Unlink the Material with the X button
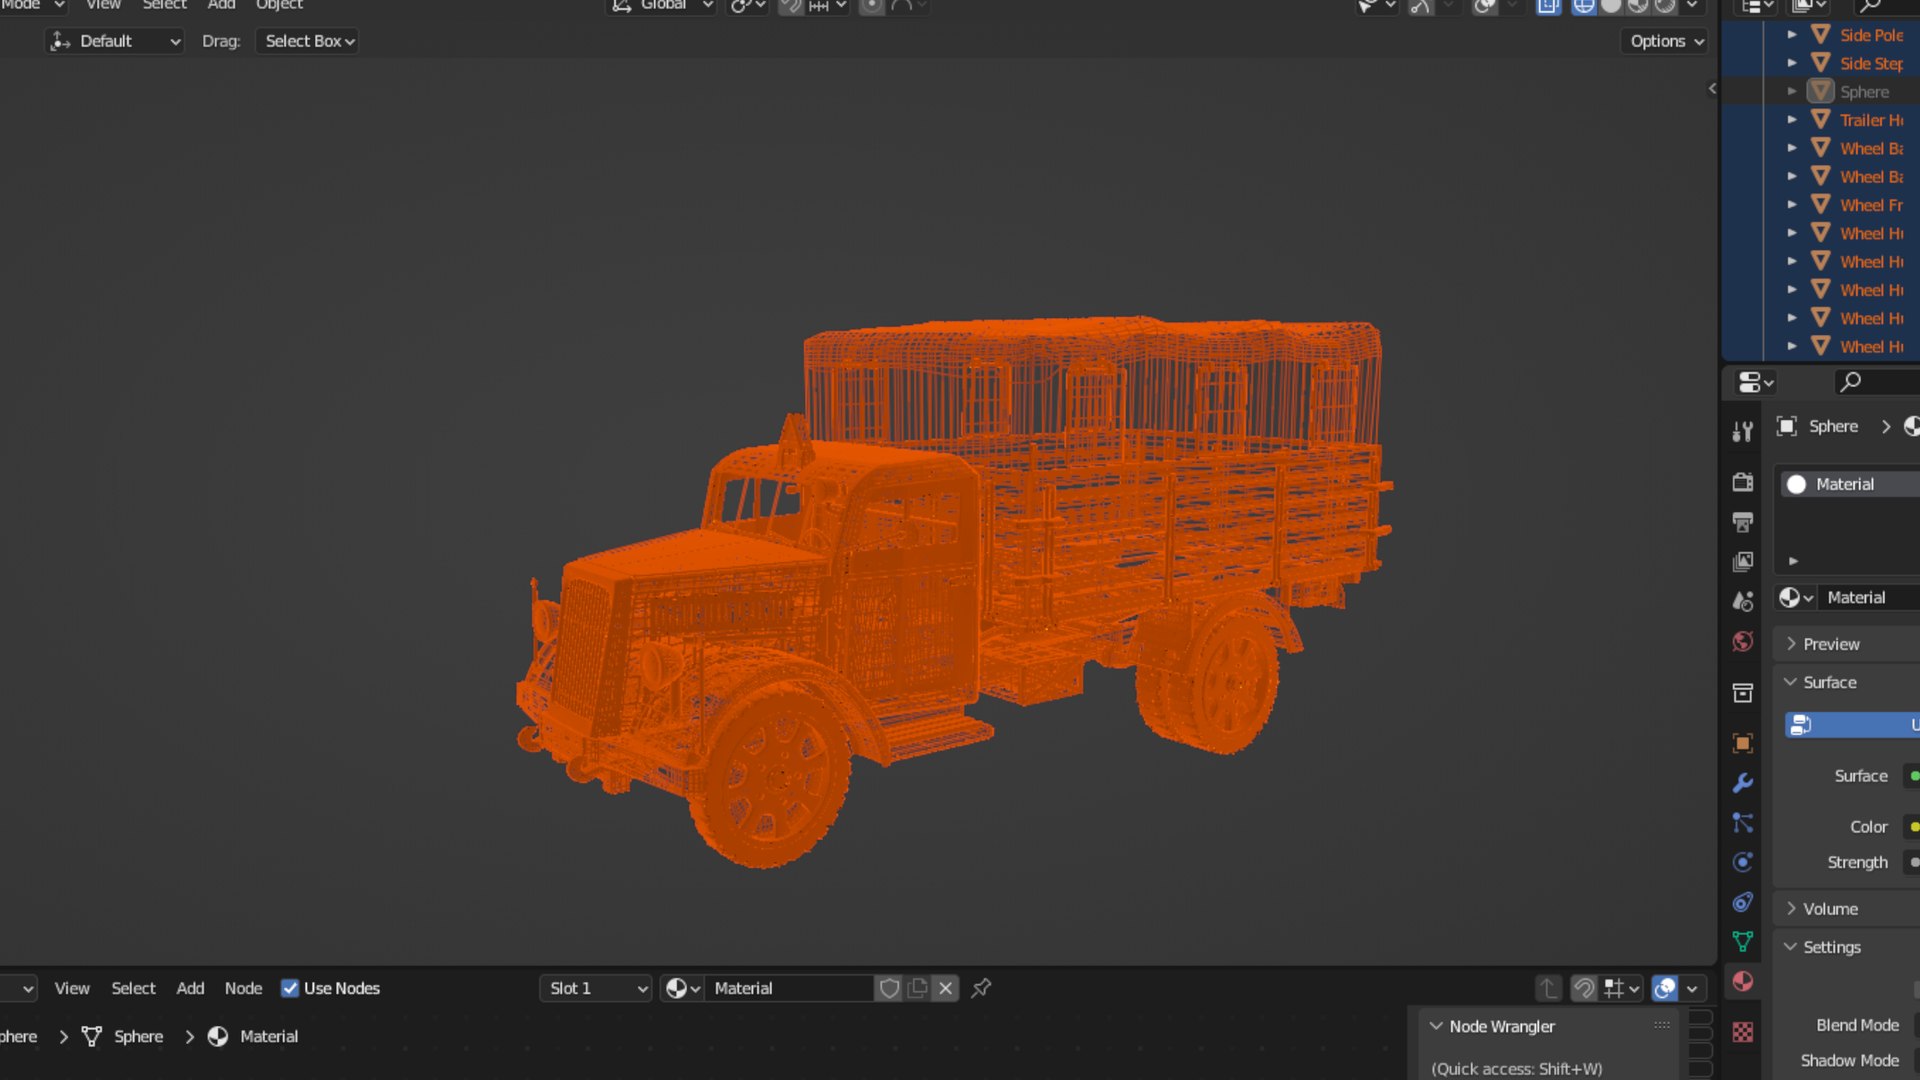The height and width of the screenshot is (1080, 1920). coord(945,988)
